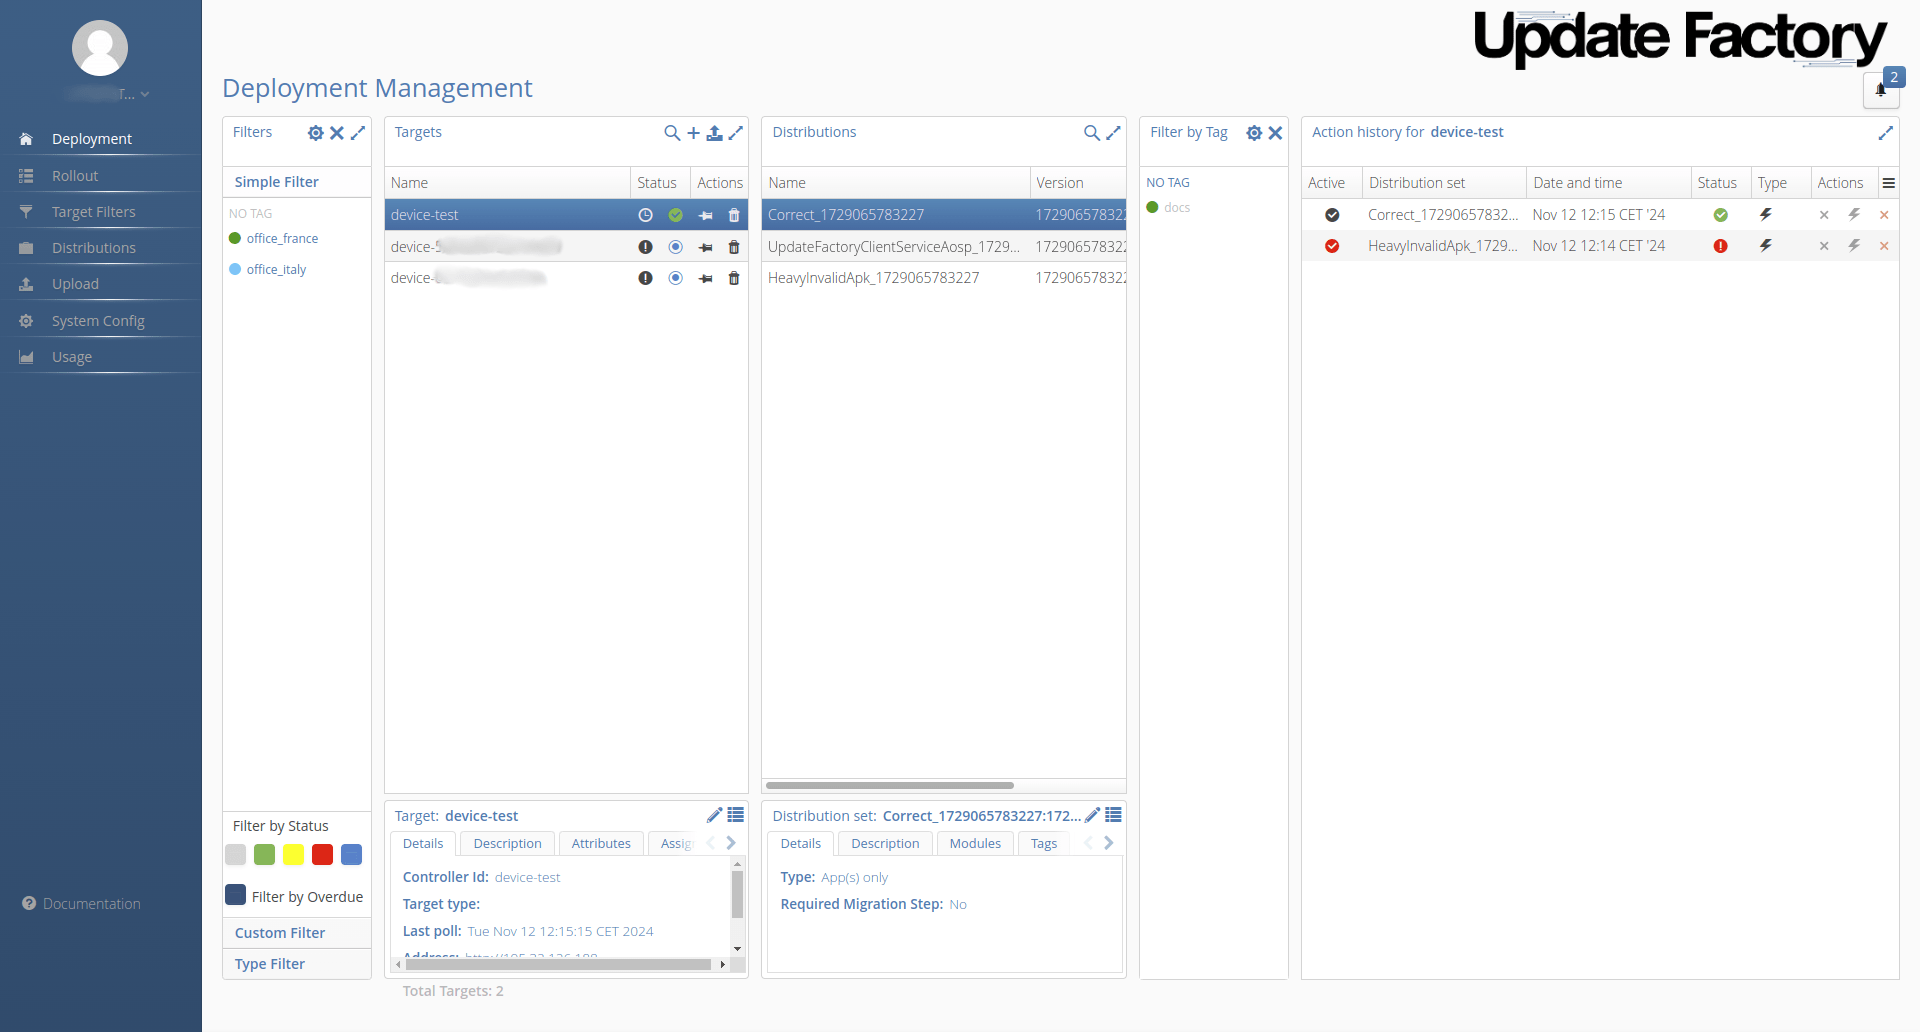Edit the Correct distribution set details

[x=1092, y=815]
